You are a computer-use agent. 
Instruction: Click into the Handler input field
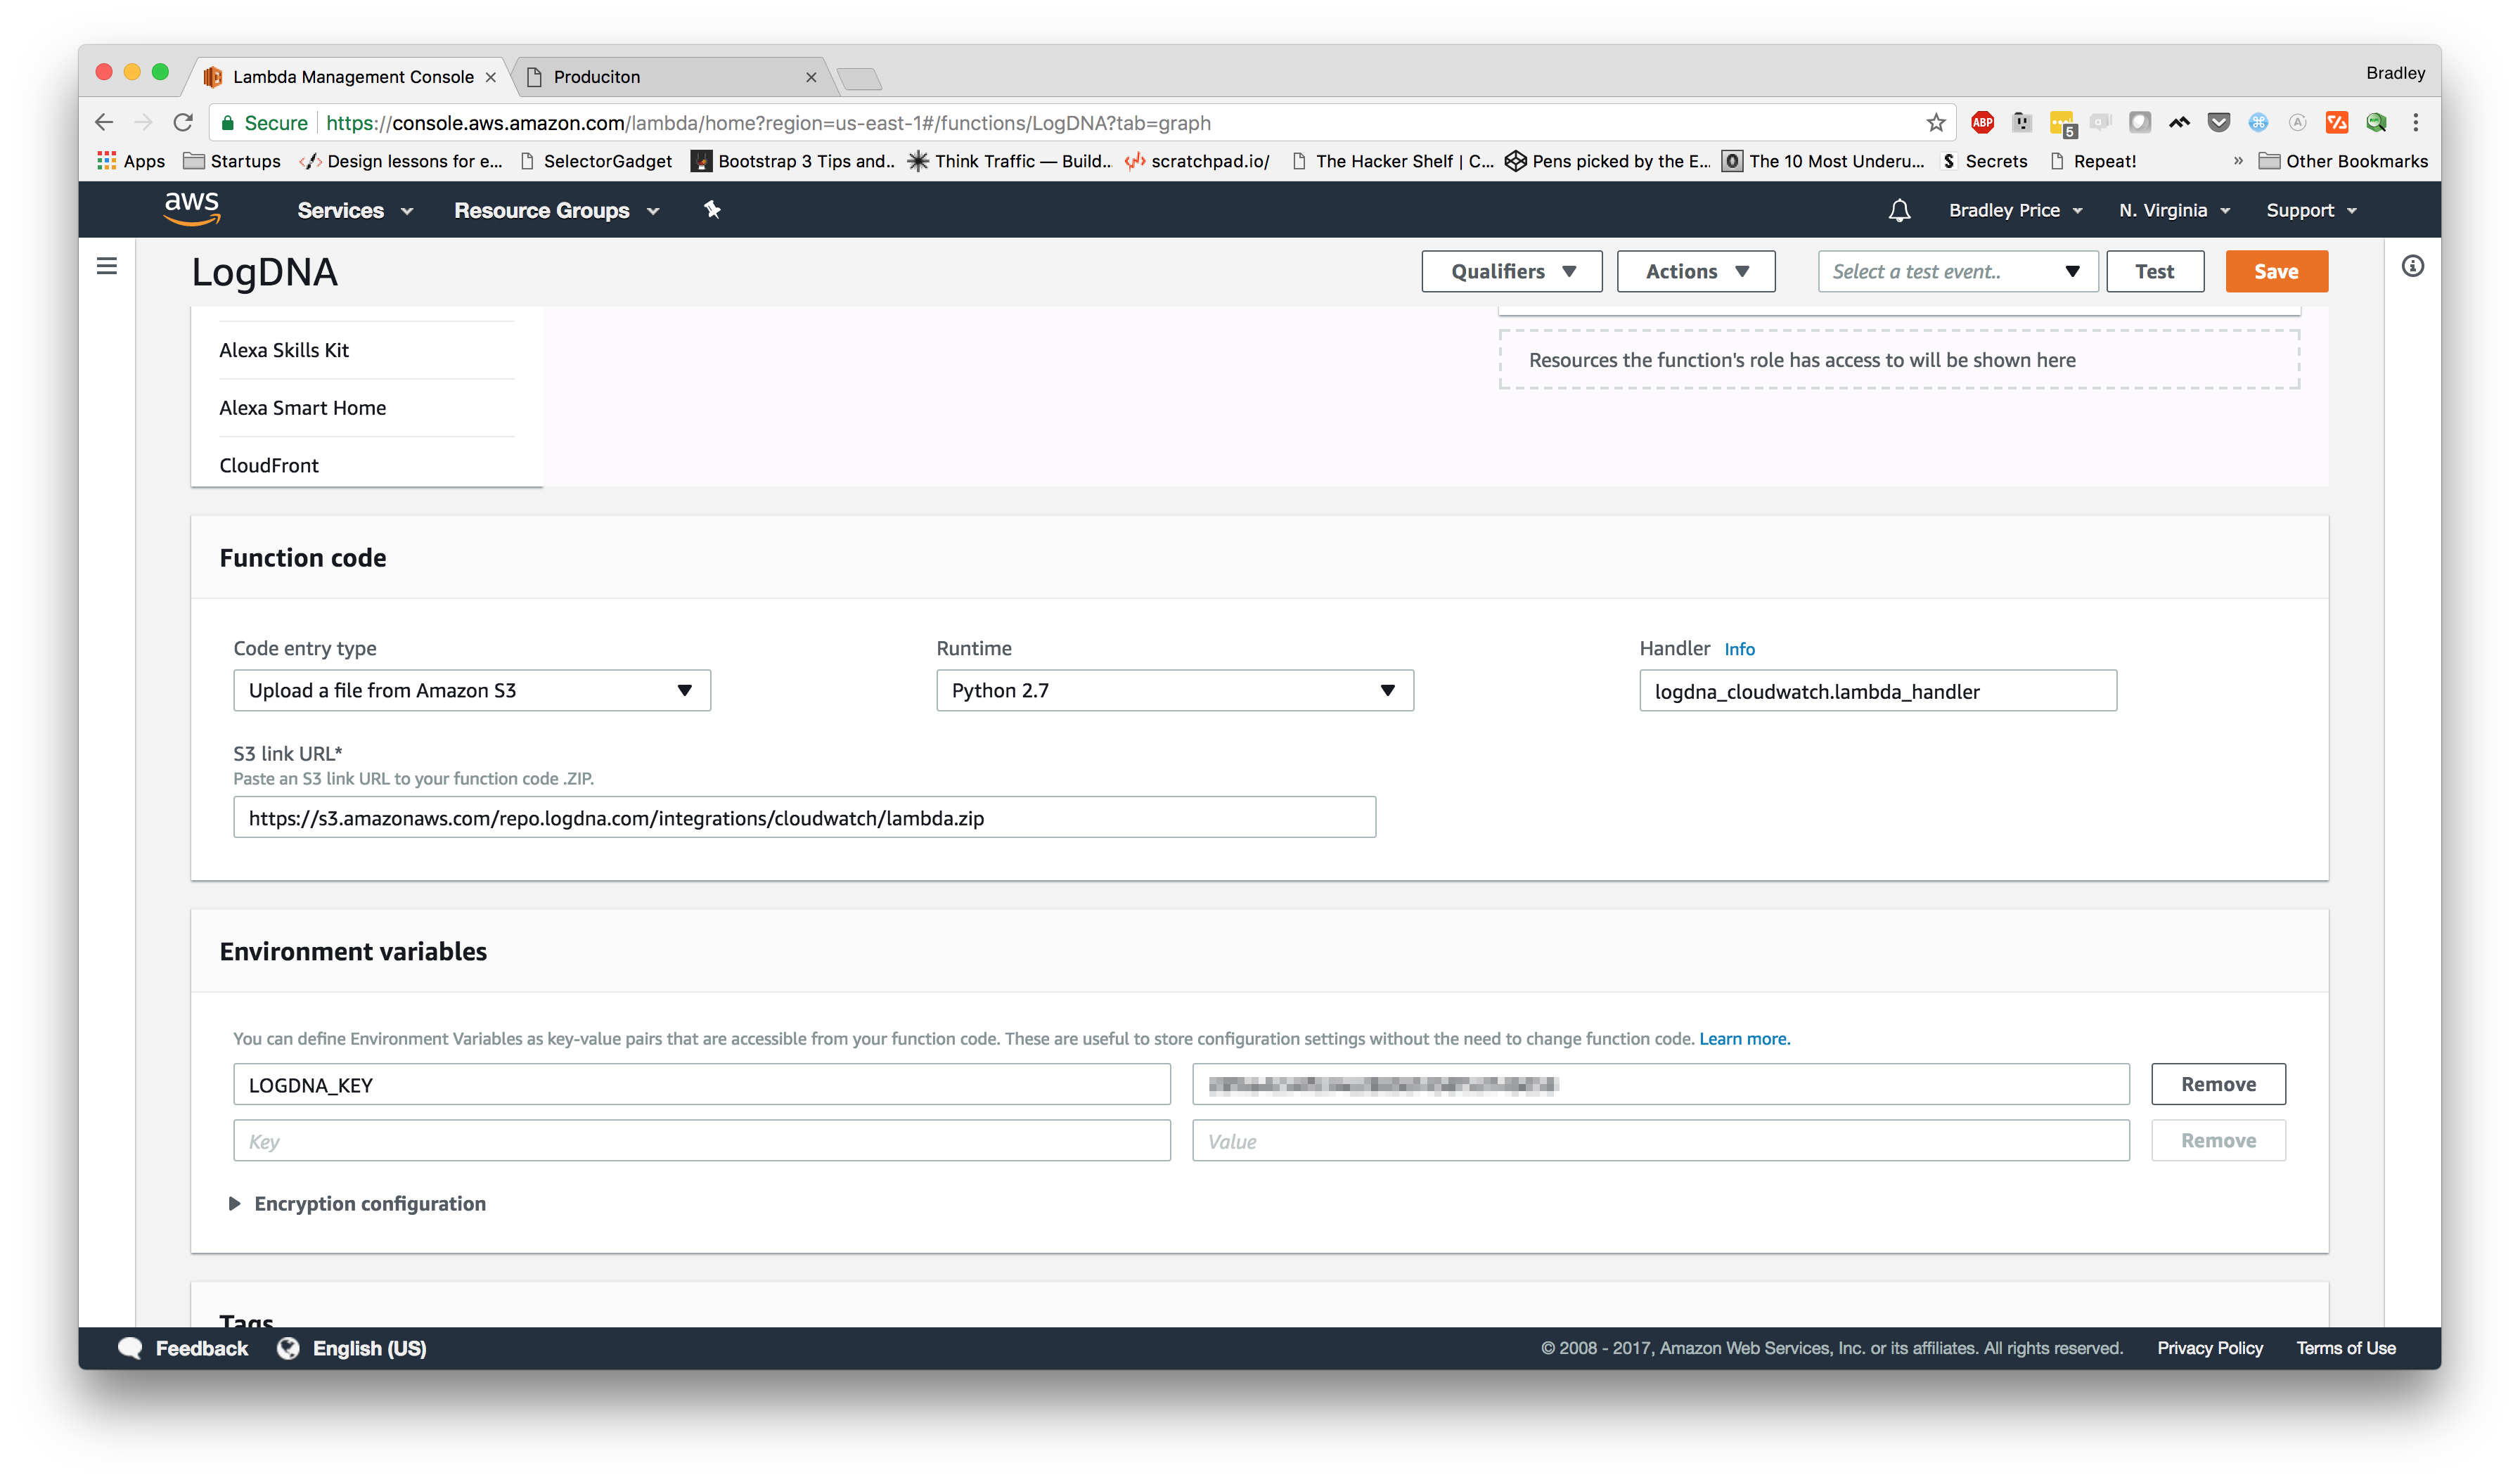(x=1877, y=691)
